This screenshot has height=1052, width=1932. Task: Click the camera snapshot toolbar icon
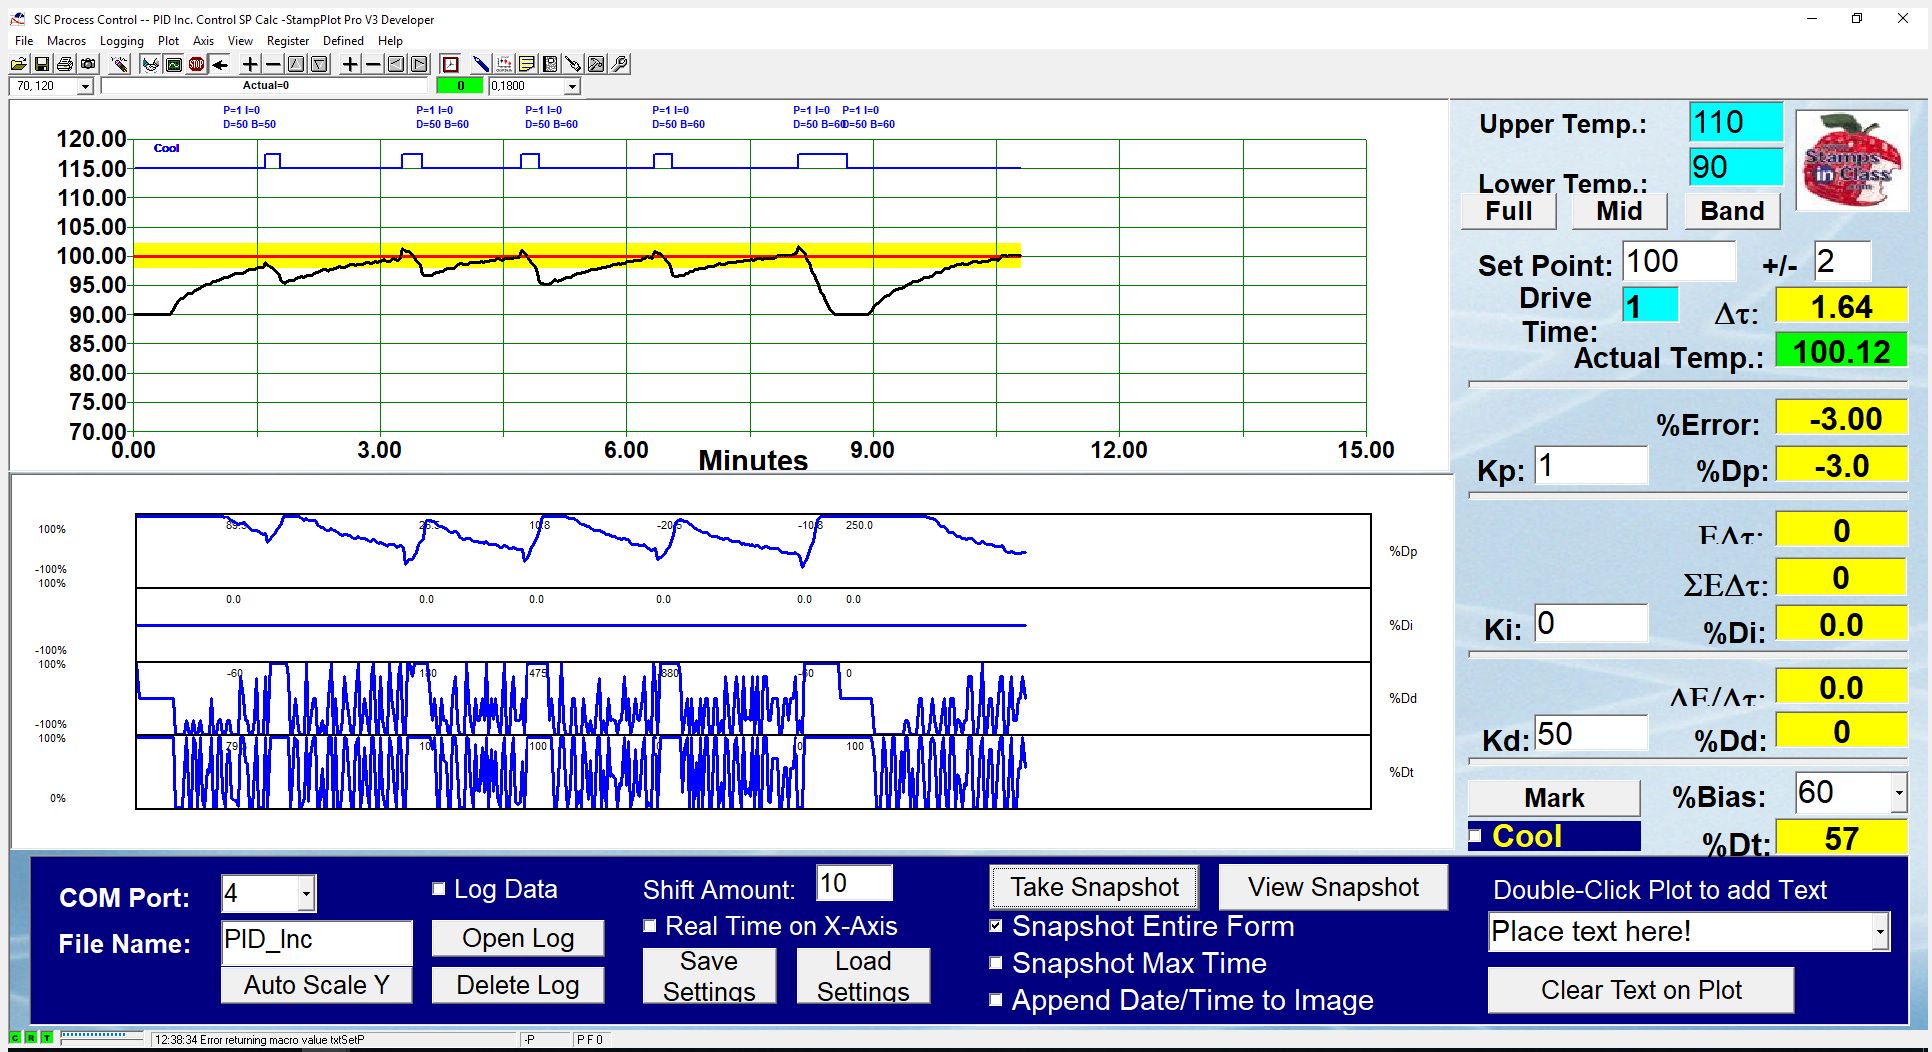coord(88,64)
